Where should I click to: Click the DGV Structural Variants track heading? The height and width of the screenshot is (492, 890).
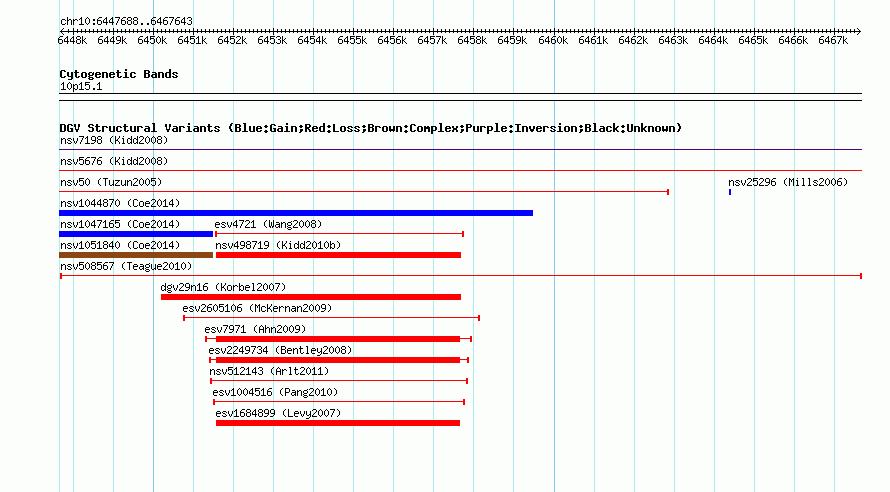pyautogui.click(x=370, y=128)
